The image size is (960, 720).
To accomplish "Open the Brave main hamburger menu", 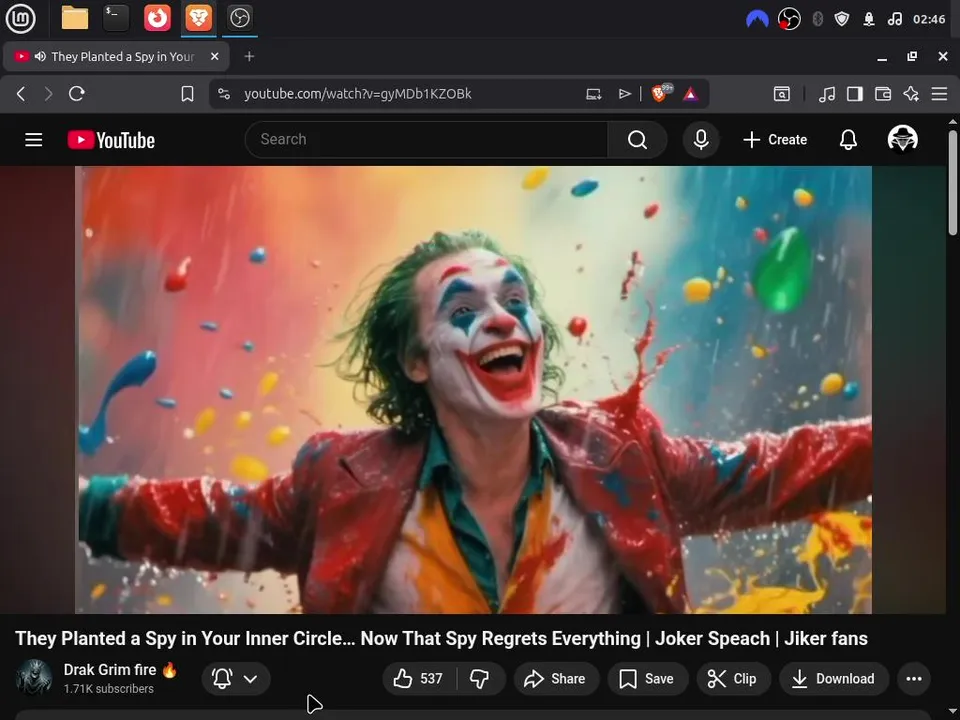I will coord(939,94).
